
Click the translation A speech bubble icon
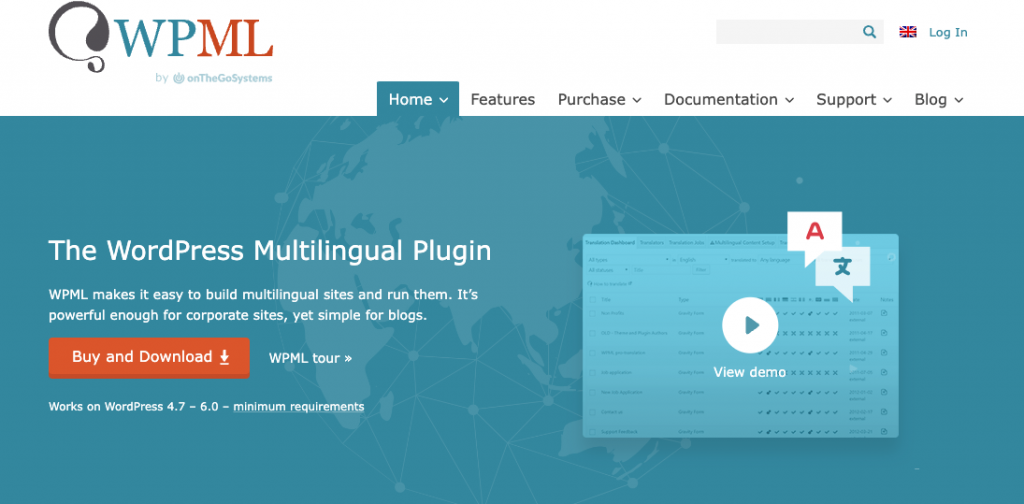(814, 233)
